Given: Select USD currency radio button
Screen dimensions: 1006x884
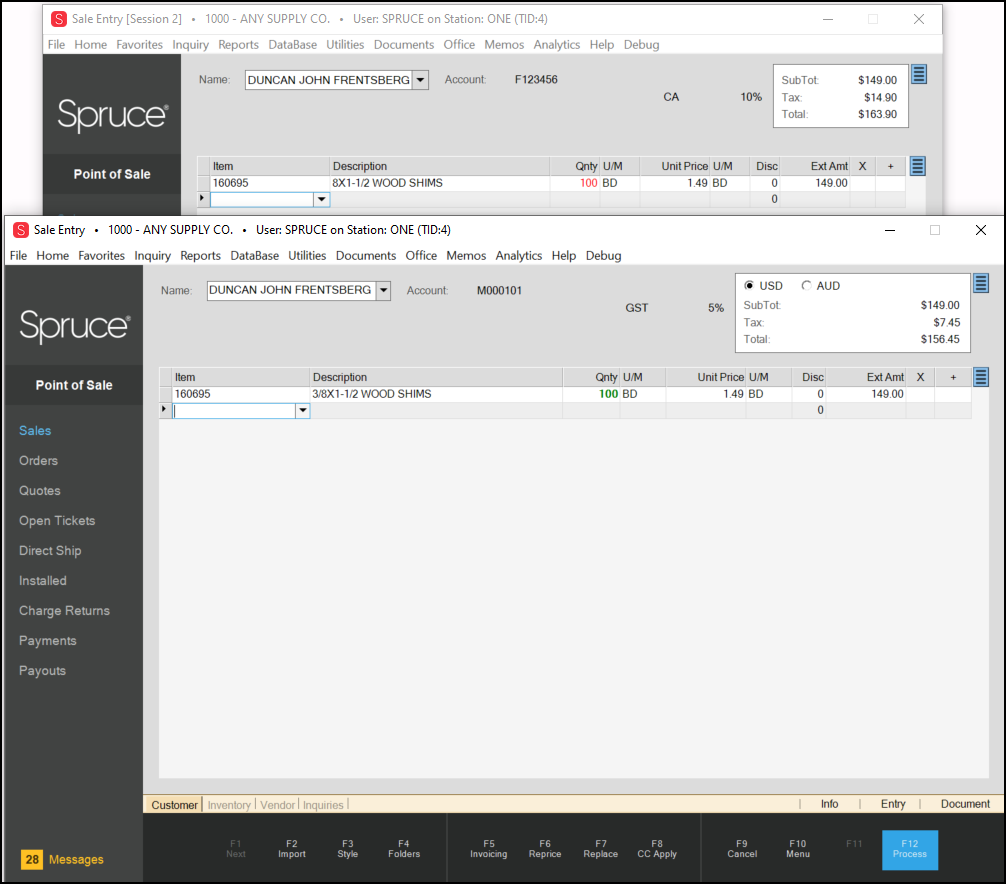Looking at the screenshot, I should (749, 285).
